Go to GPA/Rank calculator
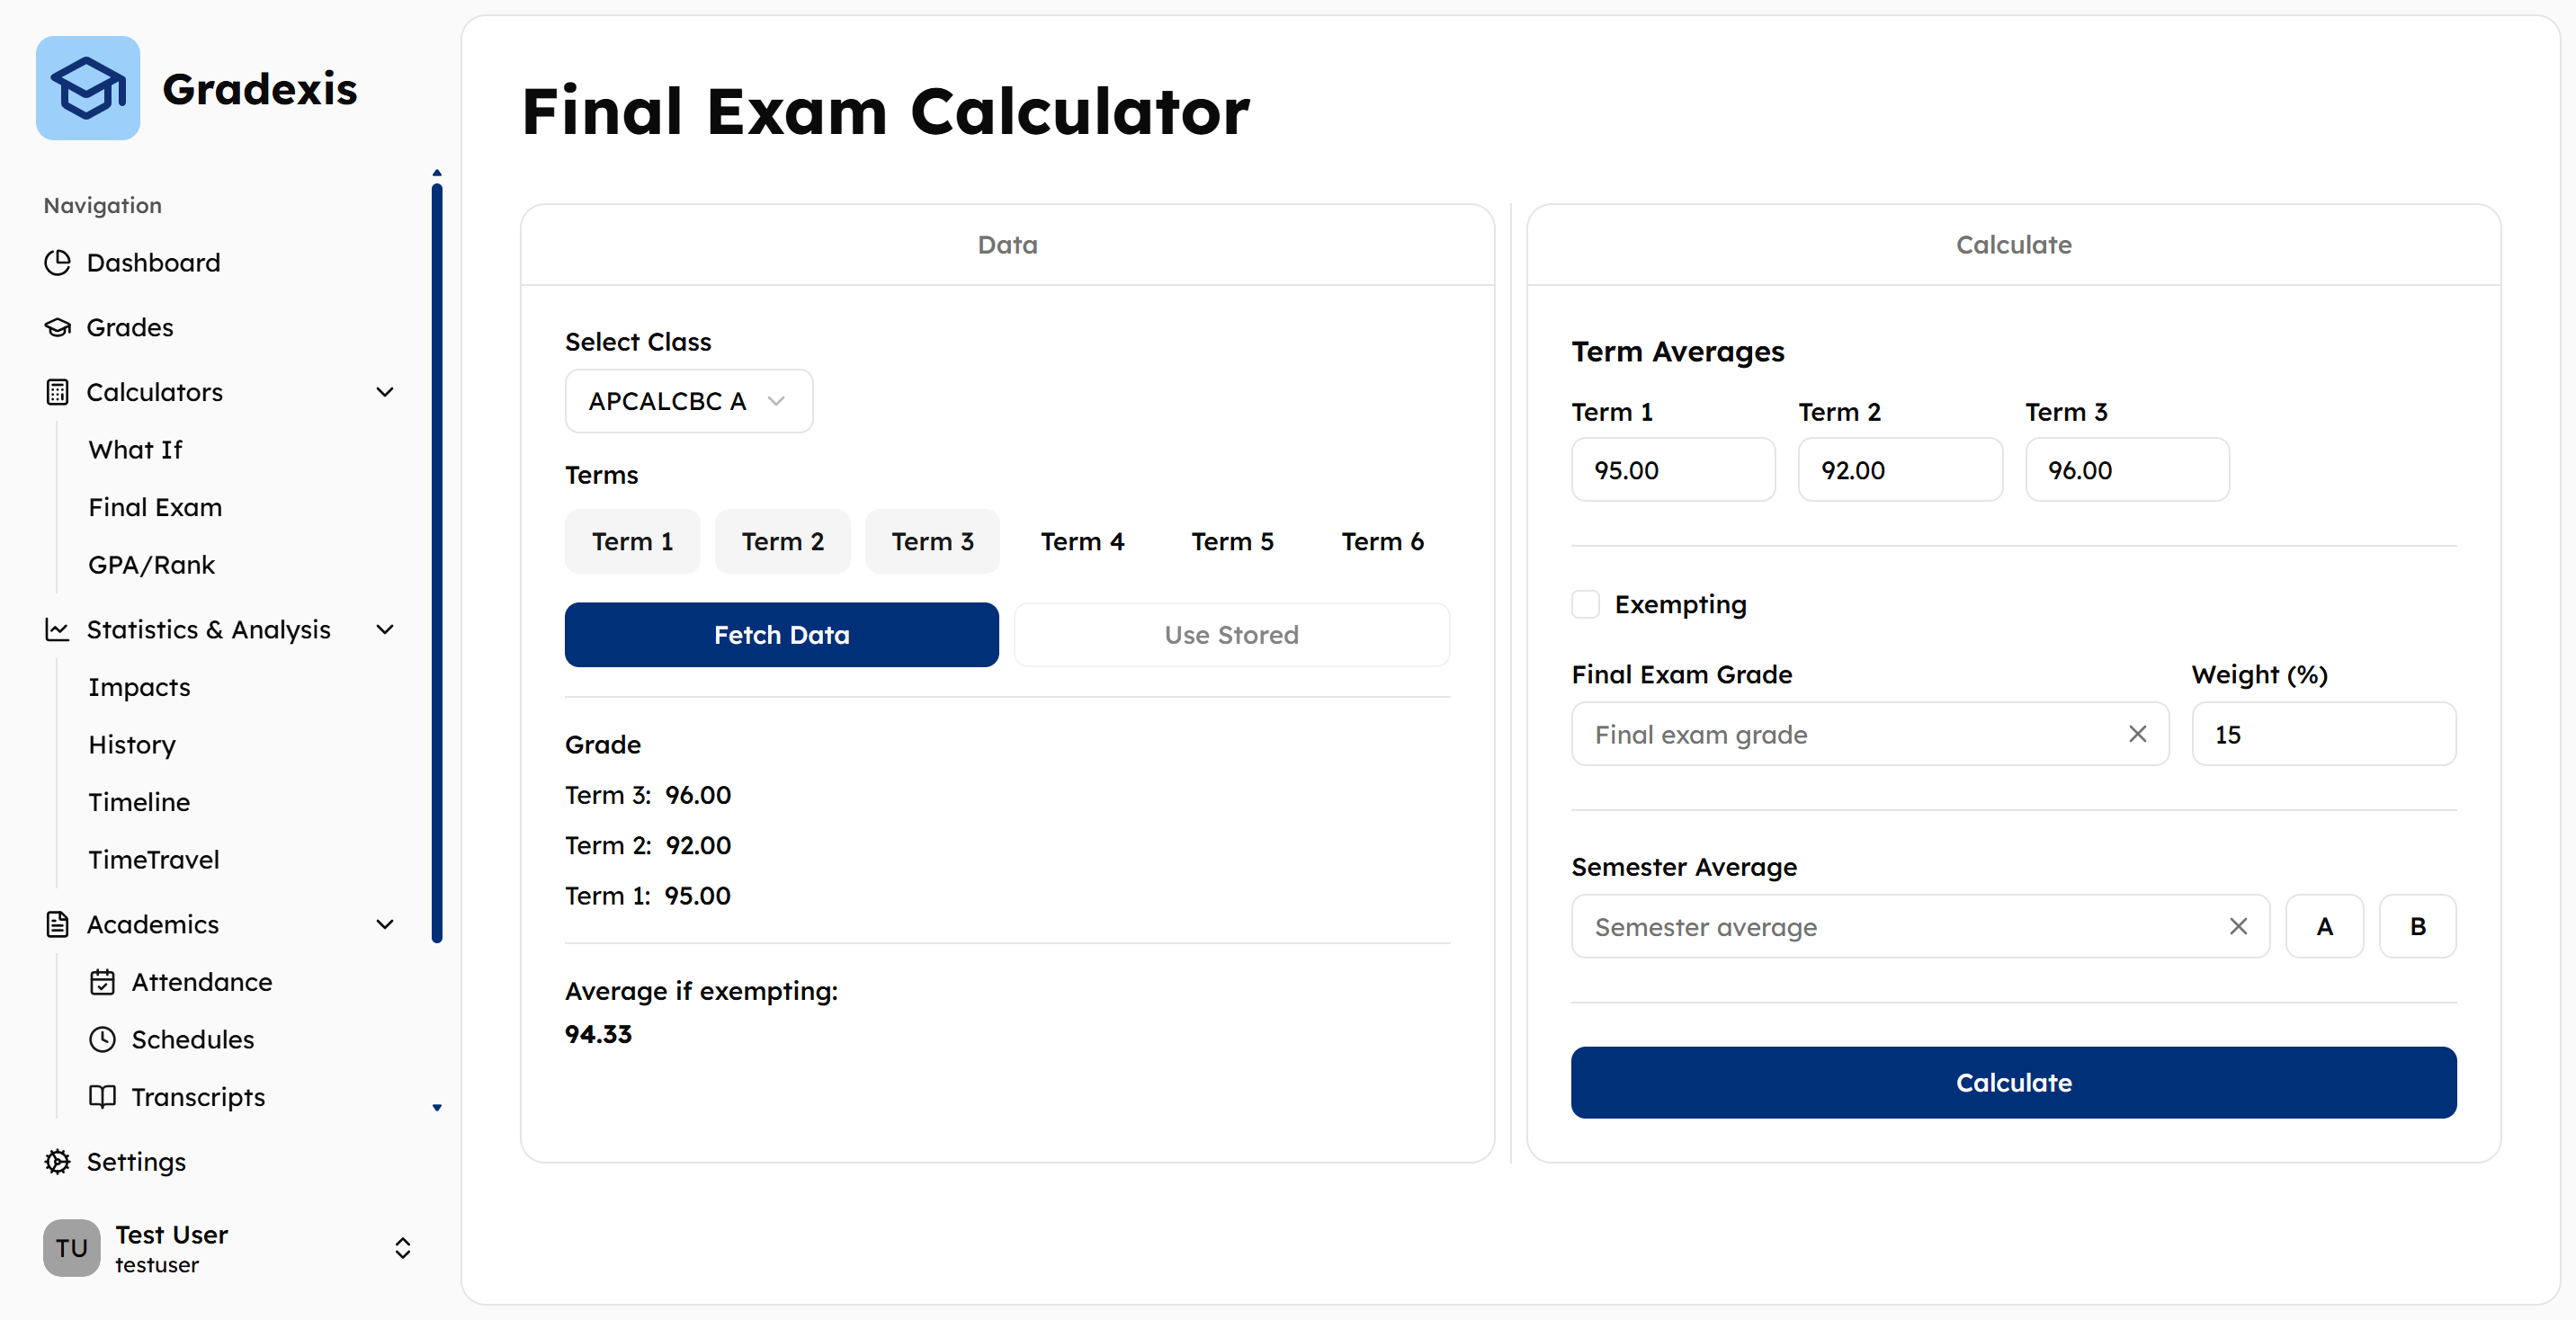The width and height of the screenshot is (2576, 1320). (152, 565)
